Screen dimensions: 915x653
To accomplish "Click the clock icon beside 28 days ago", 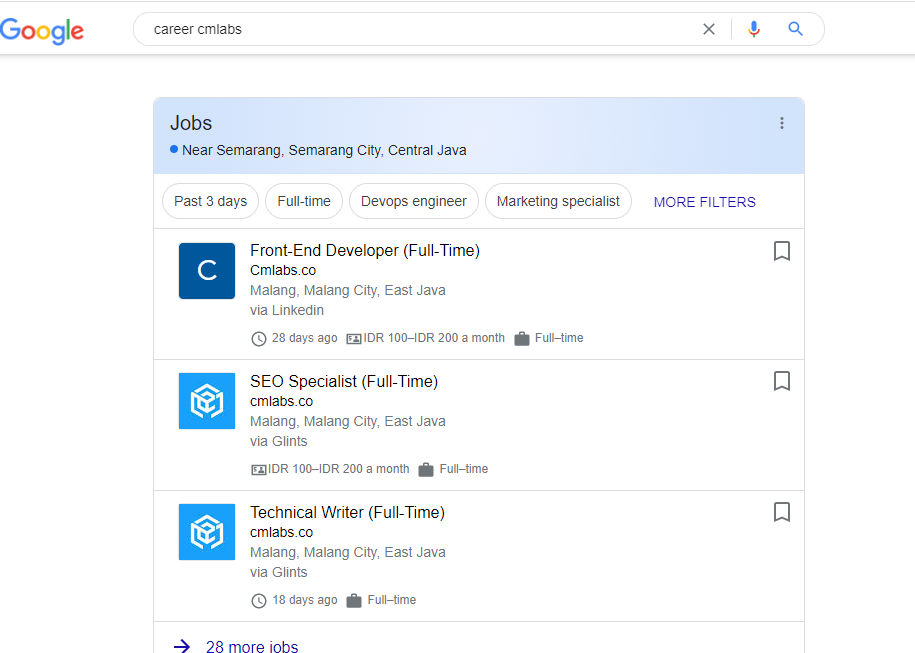I will pos(259,338).
